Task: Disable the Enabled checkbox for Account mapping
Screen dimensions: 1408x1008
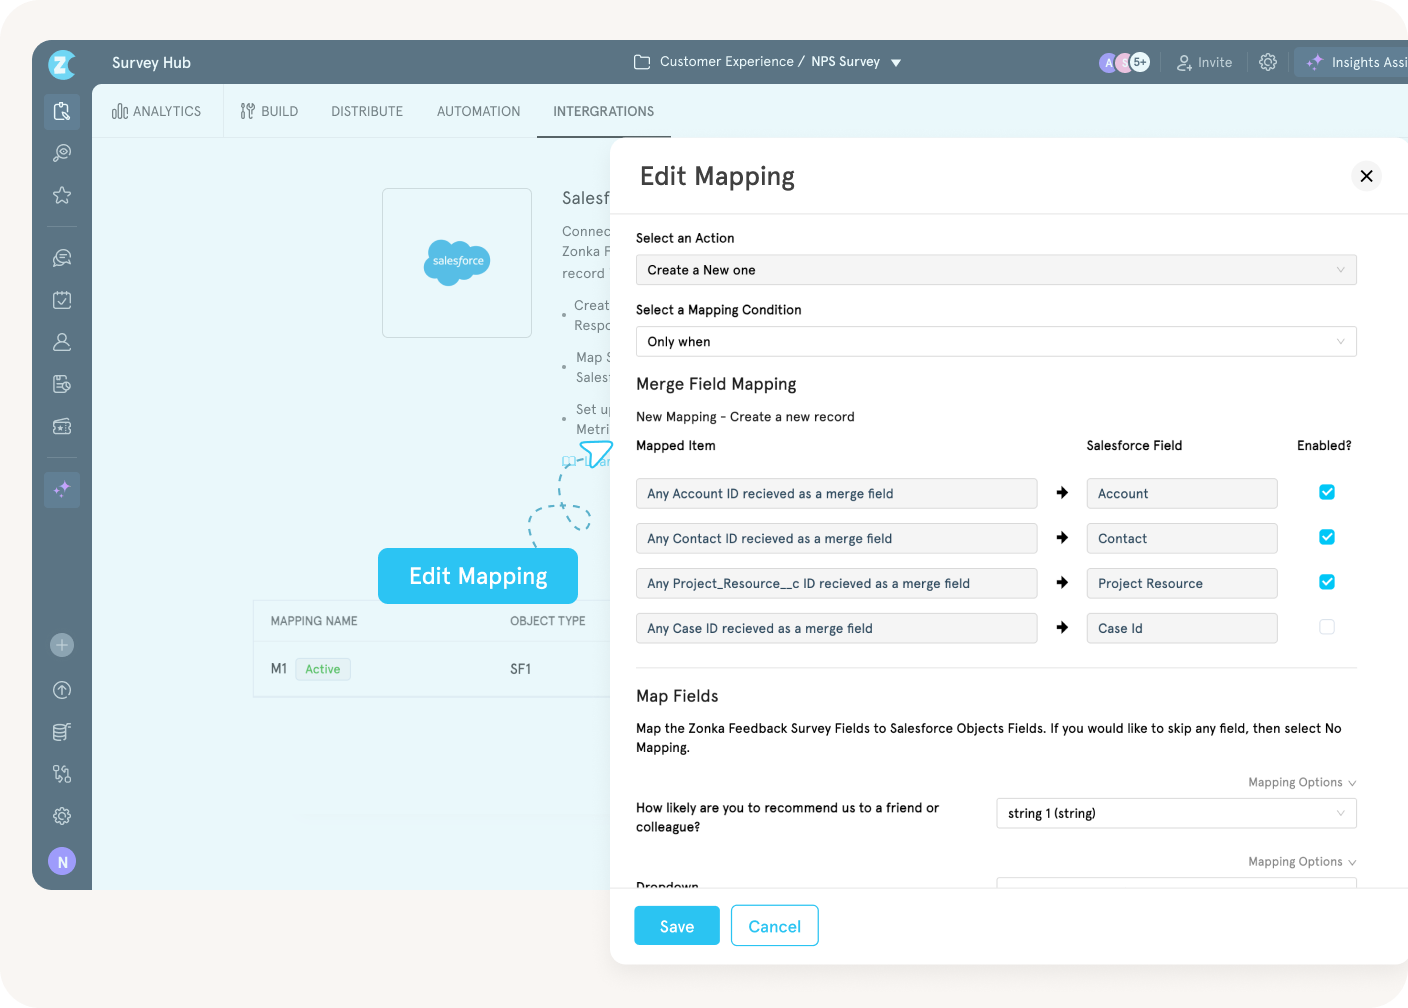Action: (1326, 492)
